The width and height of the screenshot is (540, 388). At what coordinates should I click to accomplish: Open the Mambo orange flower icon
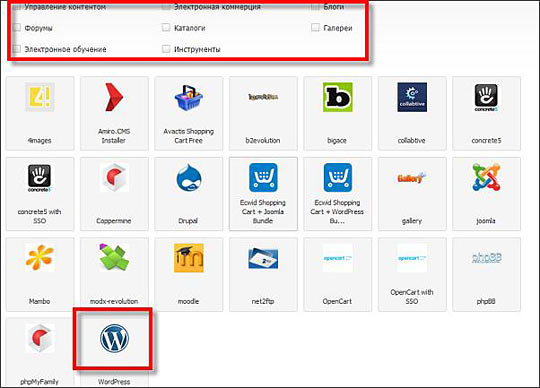[x=40, y=258]
